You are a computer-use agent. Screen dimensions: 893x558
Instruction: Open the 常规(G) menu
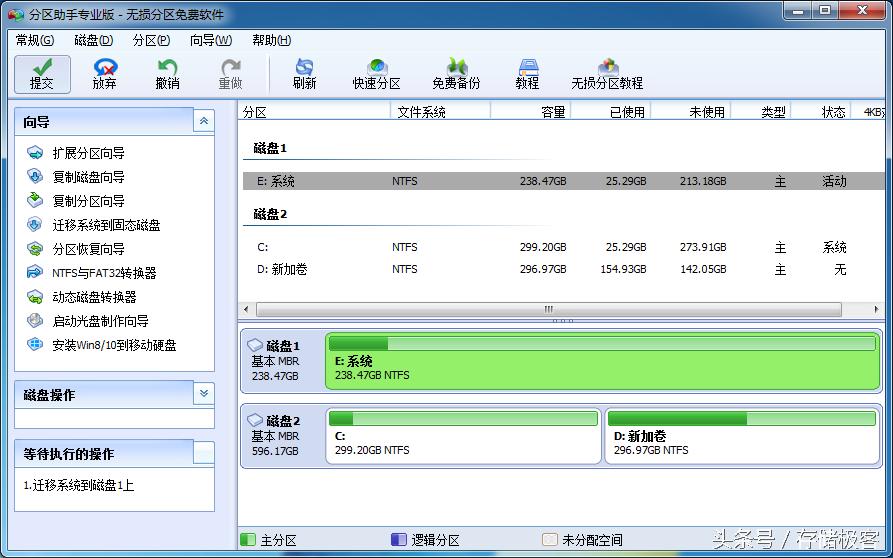35,40
